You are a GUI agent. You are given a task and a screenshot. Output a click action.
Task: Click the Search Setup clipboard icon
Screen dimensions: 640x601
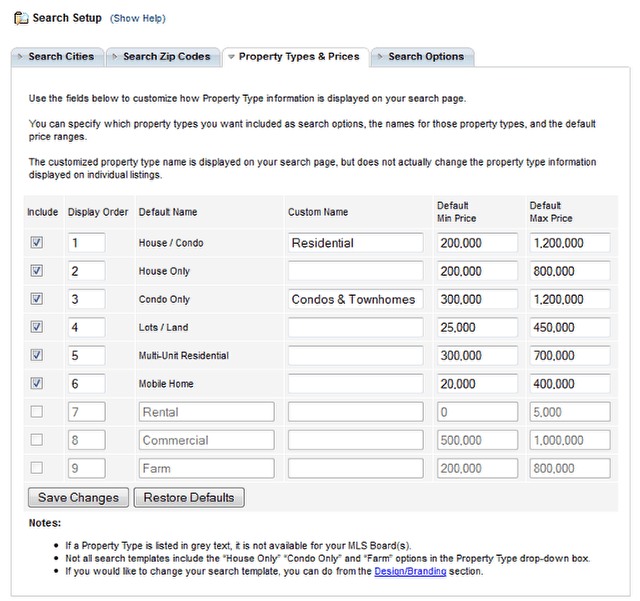point(21,18)
